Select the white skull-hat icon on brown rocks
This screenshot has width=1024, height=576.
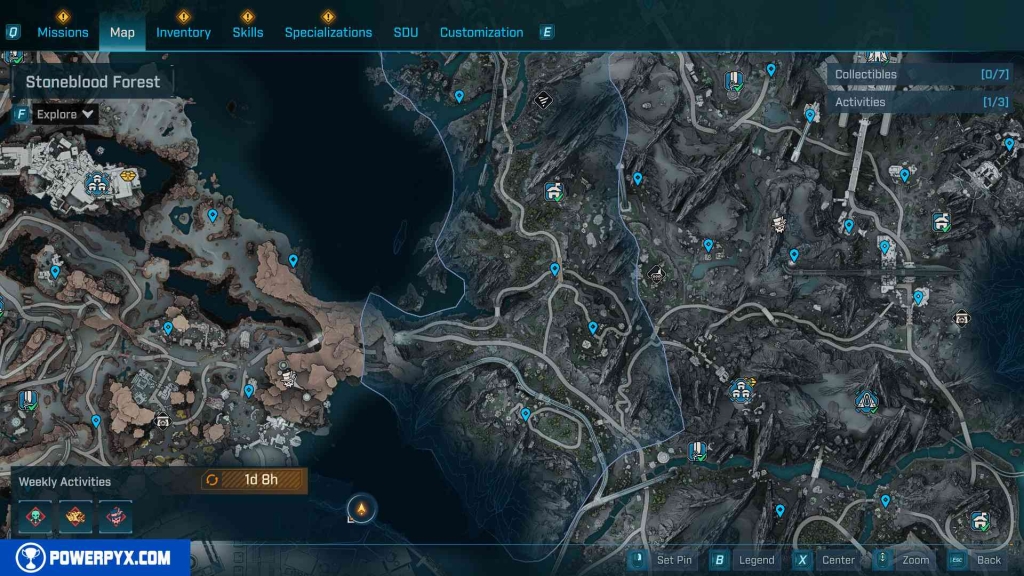click(x=287, y=377)
